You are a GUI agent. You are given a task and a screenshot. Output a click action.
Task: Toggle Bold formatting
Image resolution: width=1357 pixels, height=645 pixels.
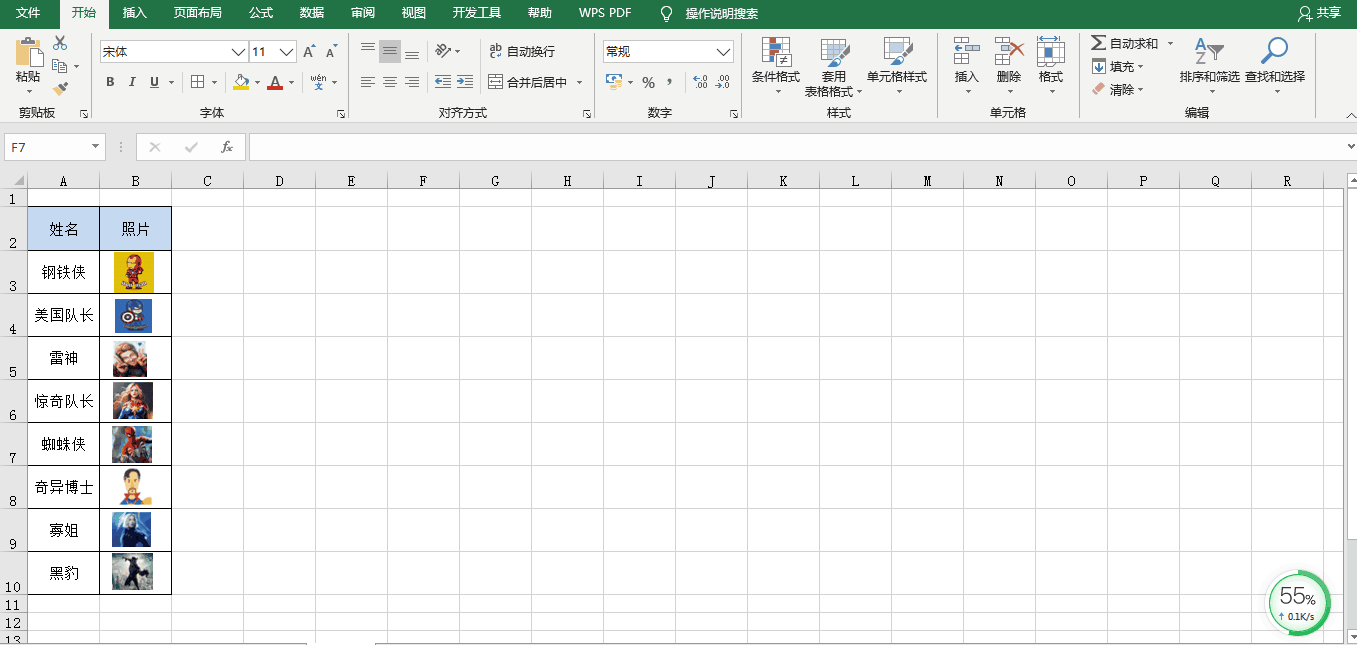coord(110,82)
